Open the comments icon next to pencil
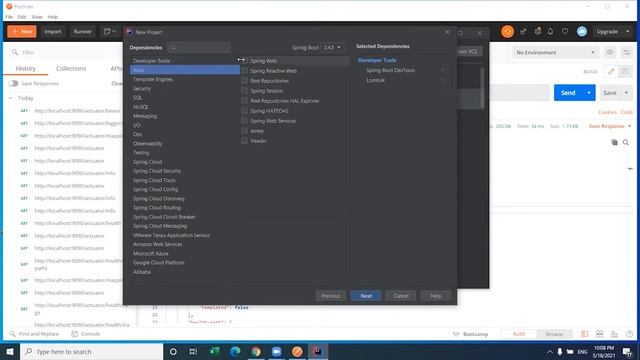The image size is (640, 360). pyautogui.click(x=625, y=71)
